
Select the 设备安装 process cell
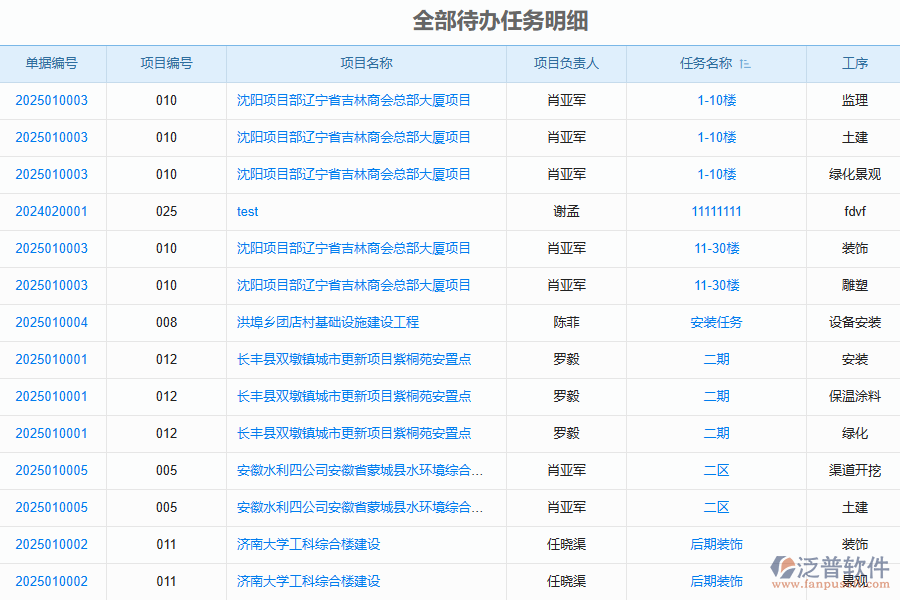tap(855, 322)
